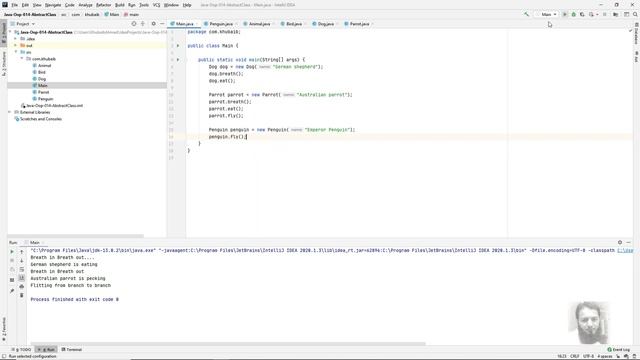
Task: Hide the Project panel with minus icon
Action: 162,24
